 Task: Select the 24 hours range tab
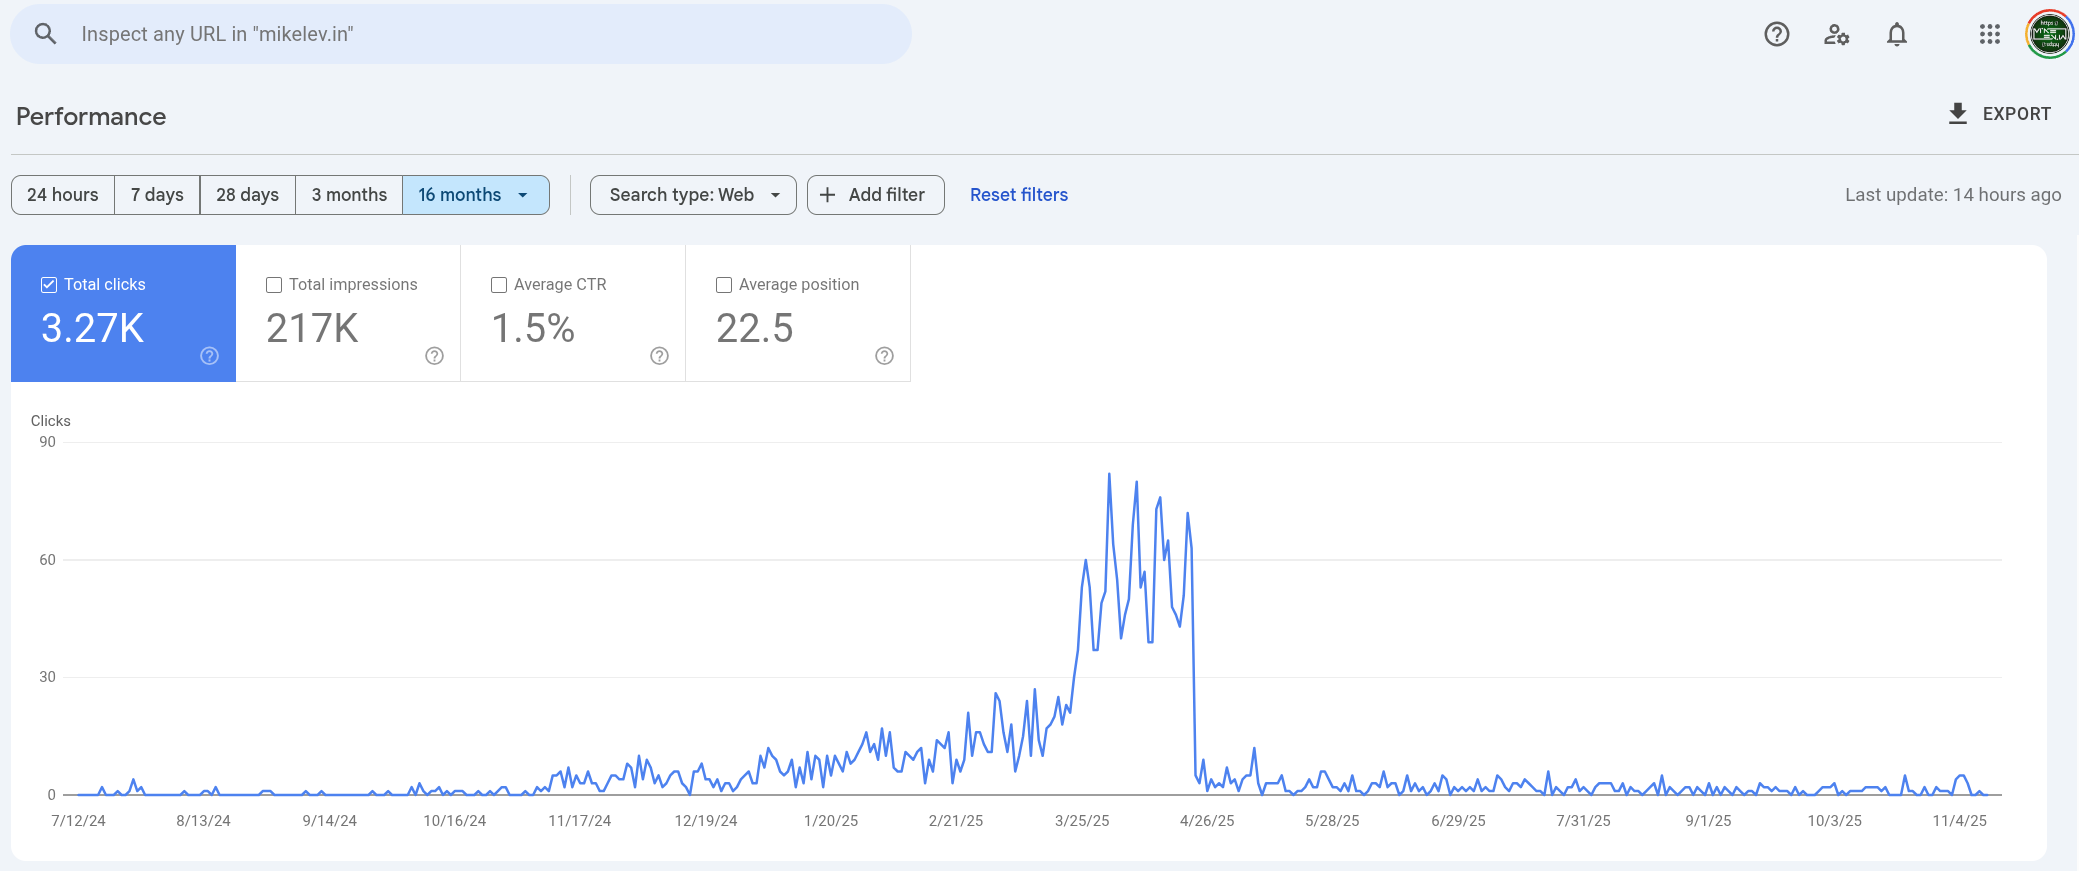63,195
